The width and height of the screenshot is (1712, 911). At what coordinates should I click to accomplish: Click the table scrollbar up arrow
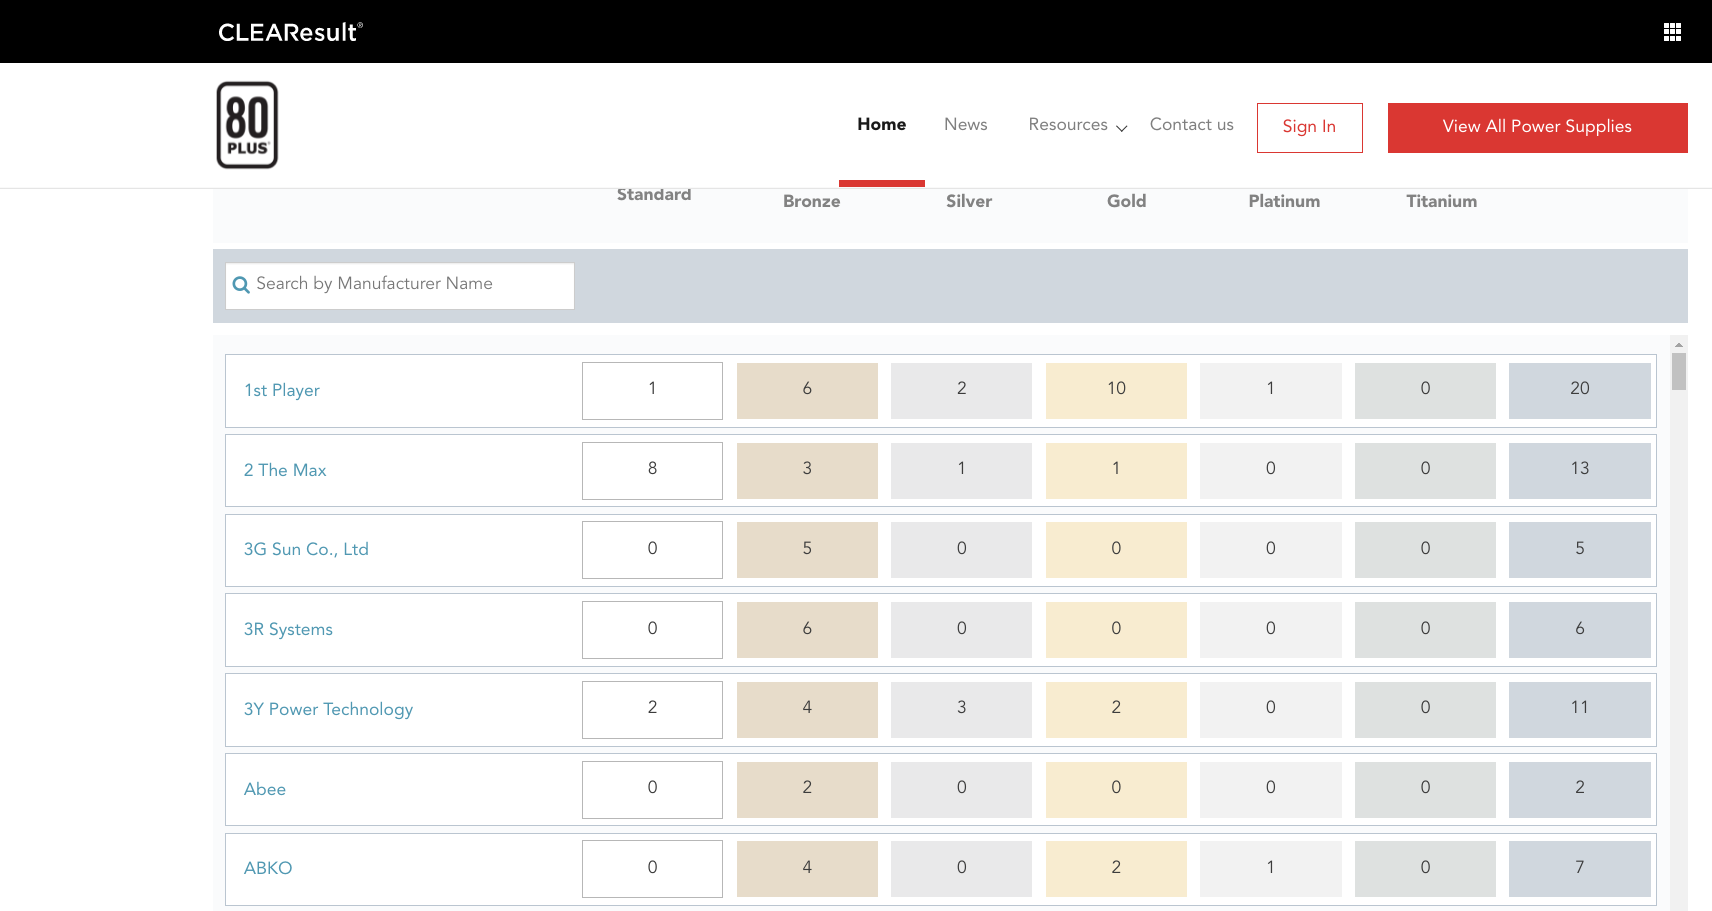click(1679, 344)
